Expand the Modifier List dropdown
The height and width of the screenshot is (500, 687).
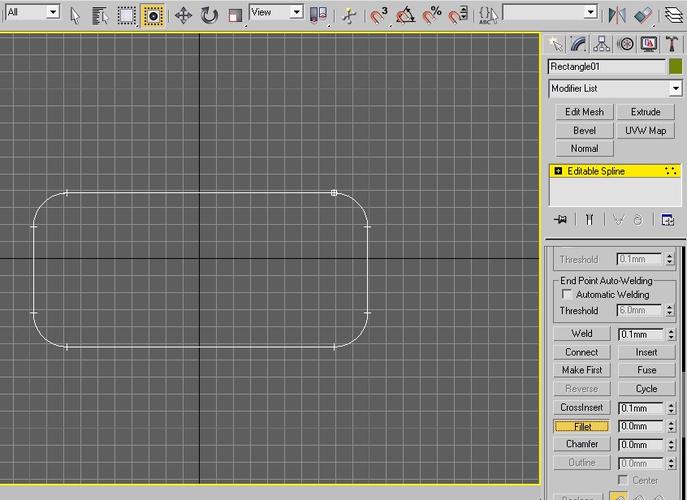[675, 89]
